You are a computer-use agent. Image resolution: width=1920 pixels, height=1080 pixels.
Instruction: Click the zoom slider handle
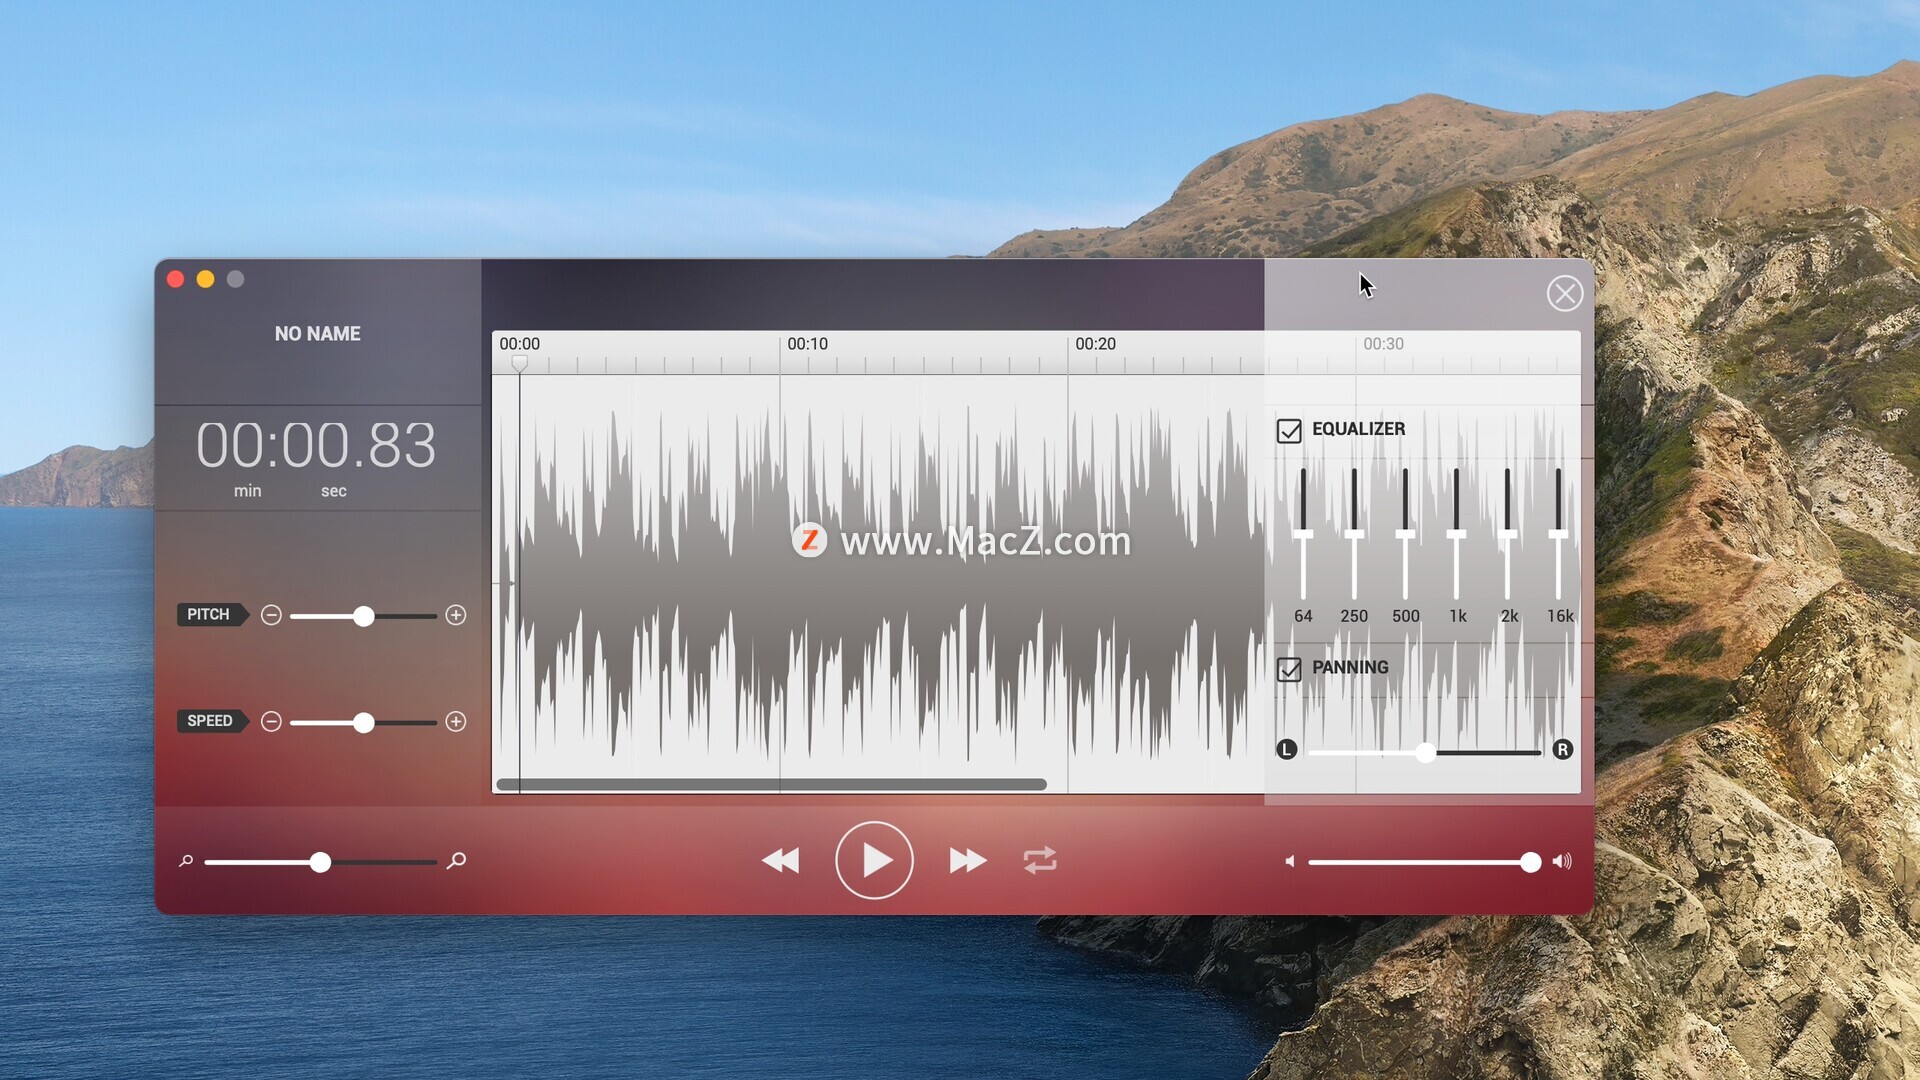tap(320, 862)
